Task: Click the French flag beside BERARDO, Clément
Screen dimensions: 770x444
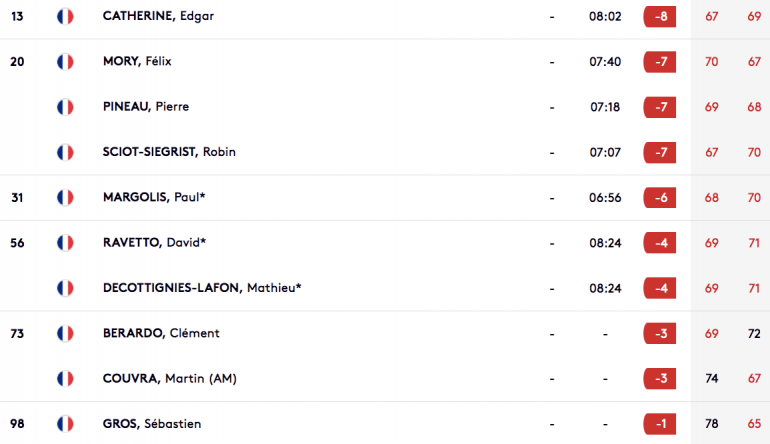Action: tap(65, 333)
